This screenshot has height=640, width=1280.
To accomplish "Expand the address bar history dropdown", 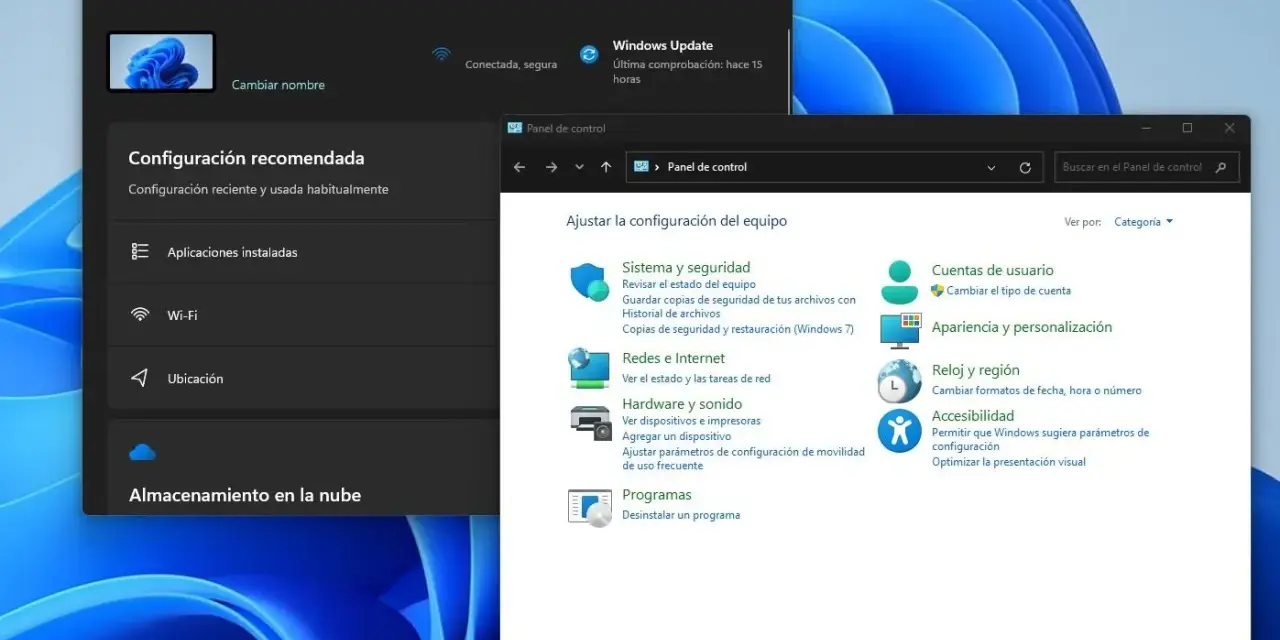I will [991, 168].
